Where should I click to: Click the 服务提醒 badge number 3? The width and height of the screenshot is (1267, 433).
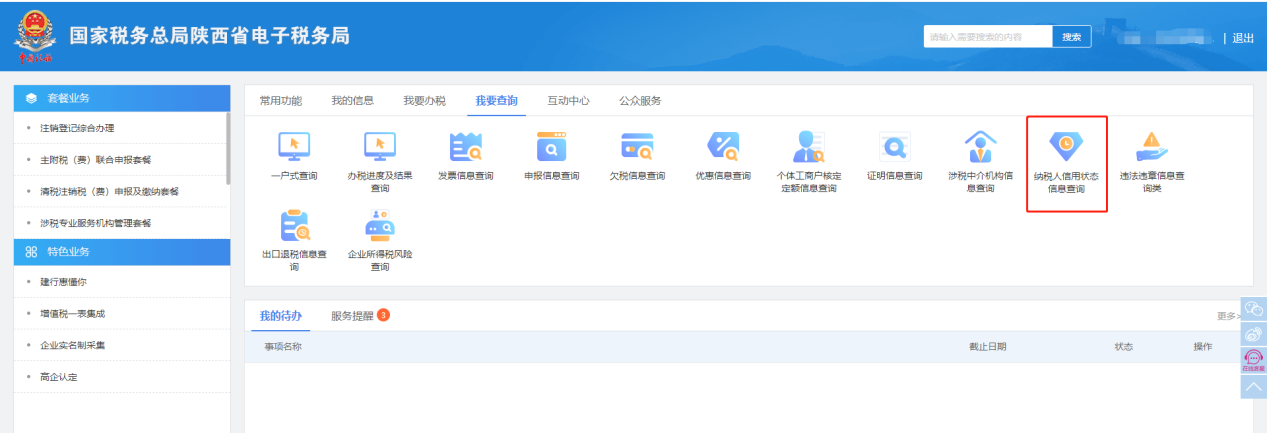(x=383, y=316)
